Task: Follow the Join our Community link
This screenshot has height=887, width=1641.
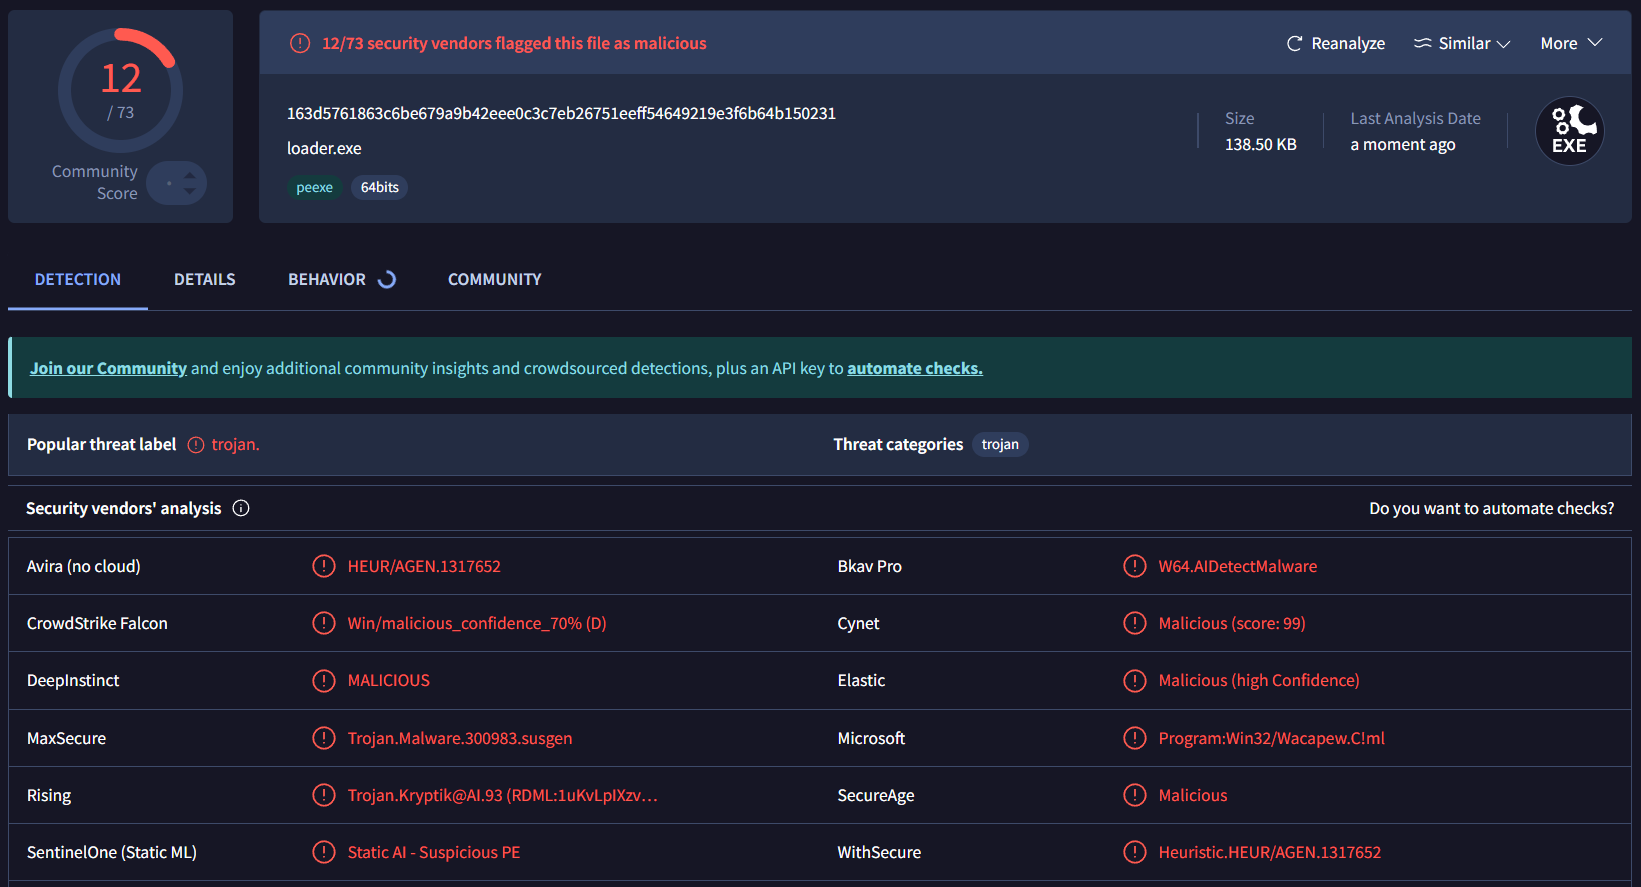Action: point(108,368)
